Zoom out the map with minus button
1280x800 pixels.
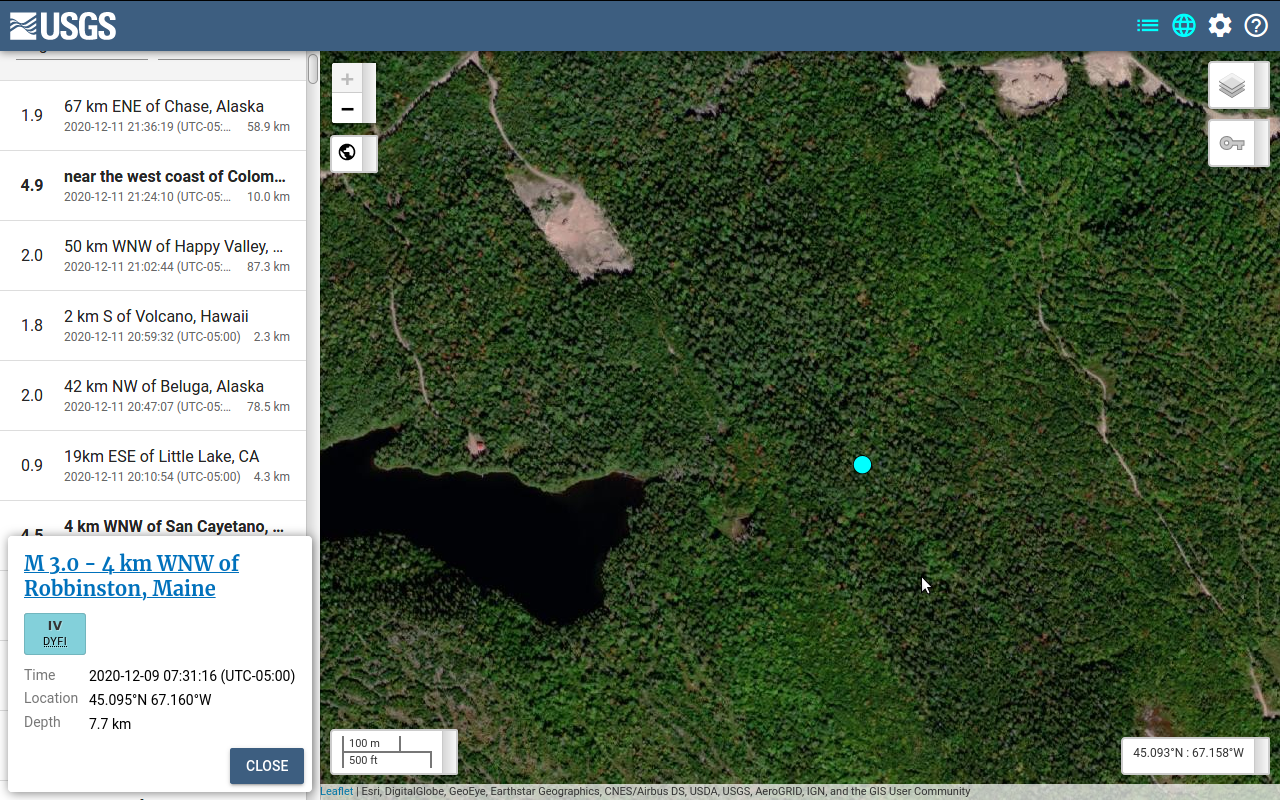(x=347, y=109)
